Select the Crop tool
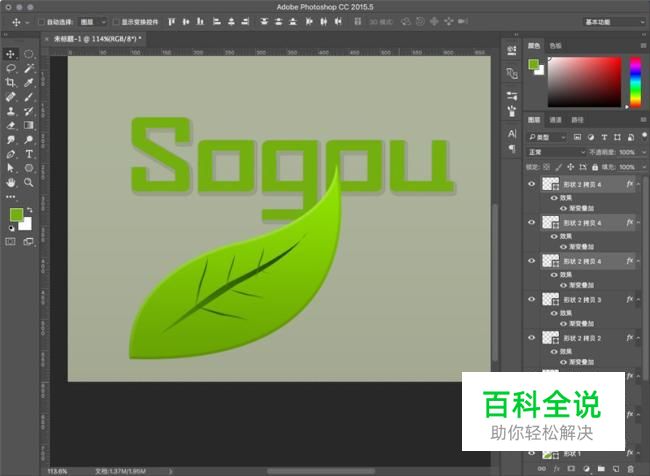Screen dimensions: 650x476 10,83
